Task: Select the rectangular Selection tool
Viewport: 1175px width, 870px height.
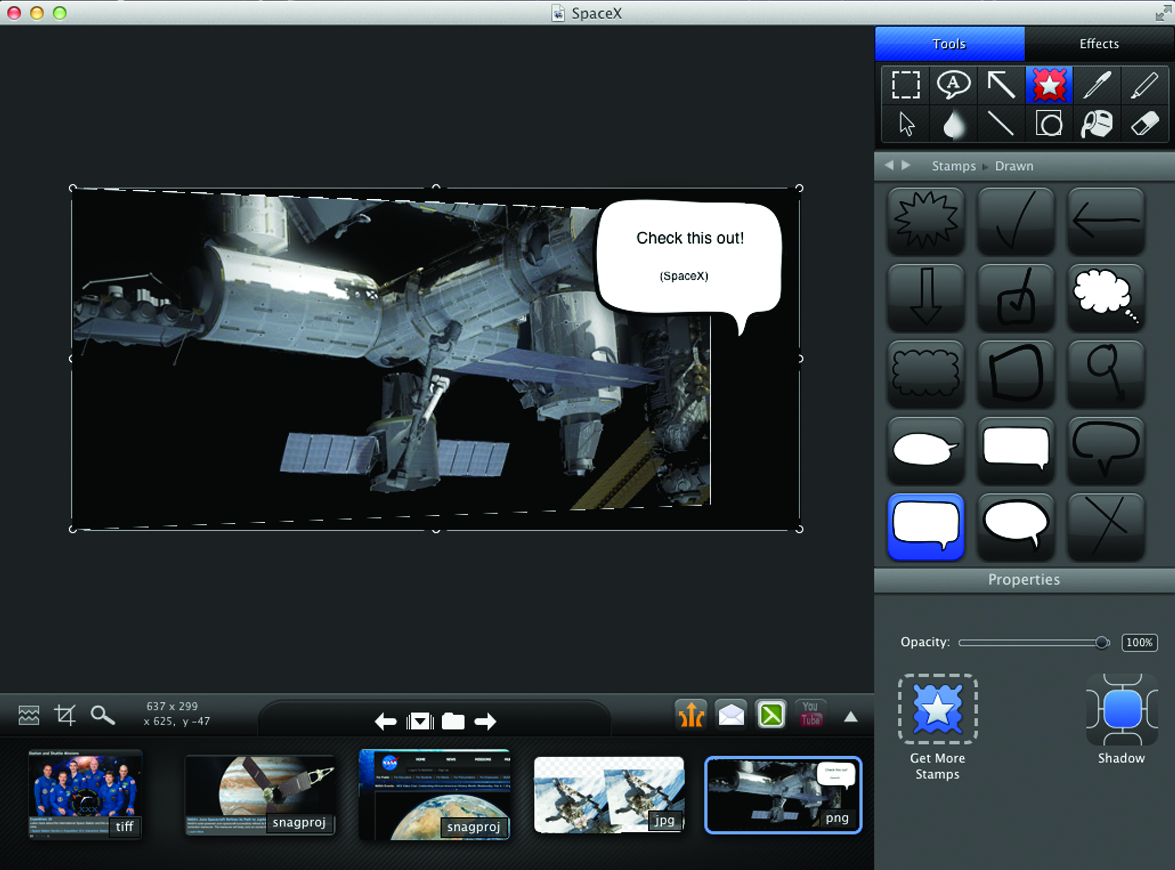Action: click(x=905, y=85)
